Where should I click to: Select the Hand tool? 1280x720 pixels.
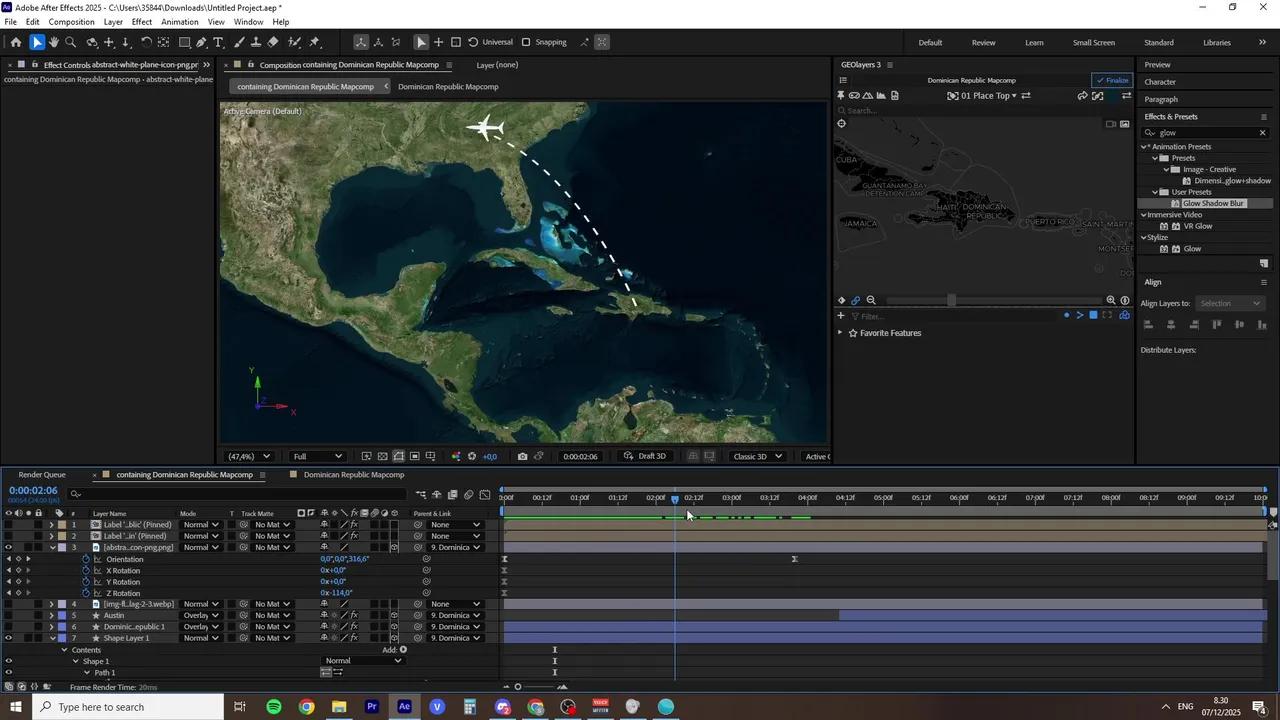click(54, 42)
